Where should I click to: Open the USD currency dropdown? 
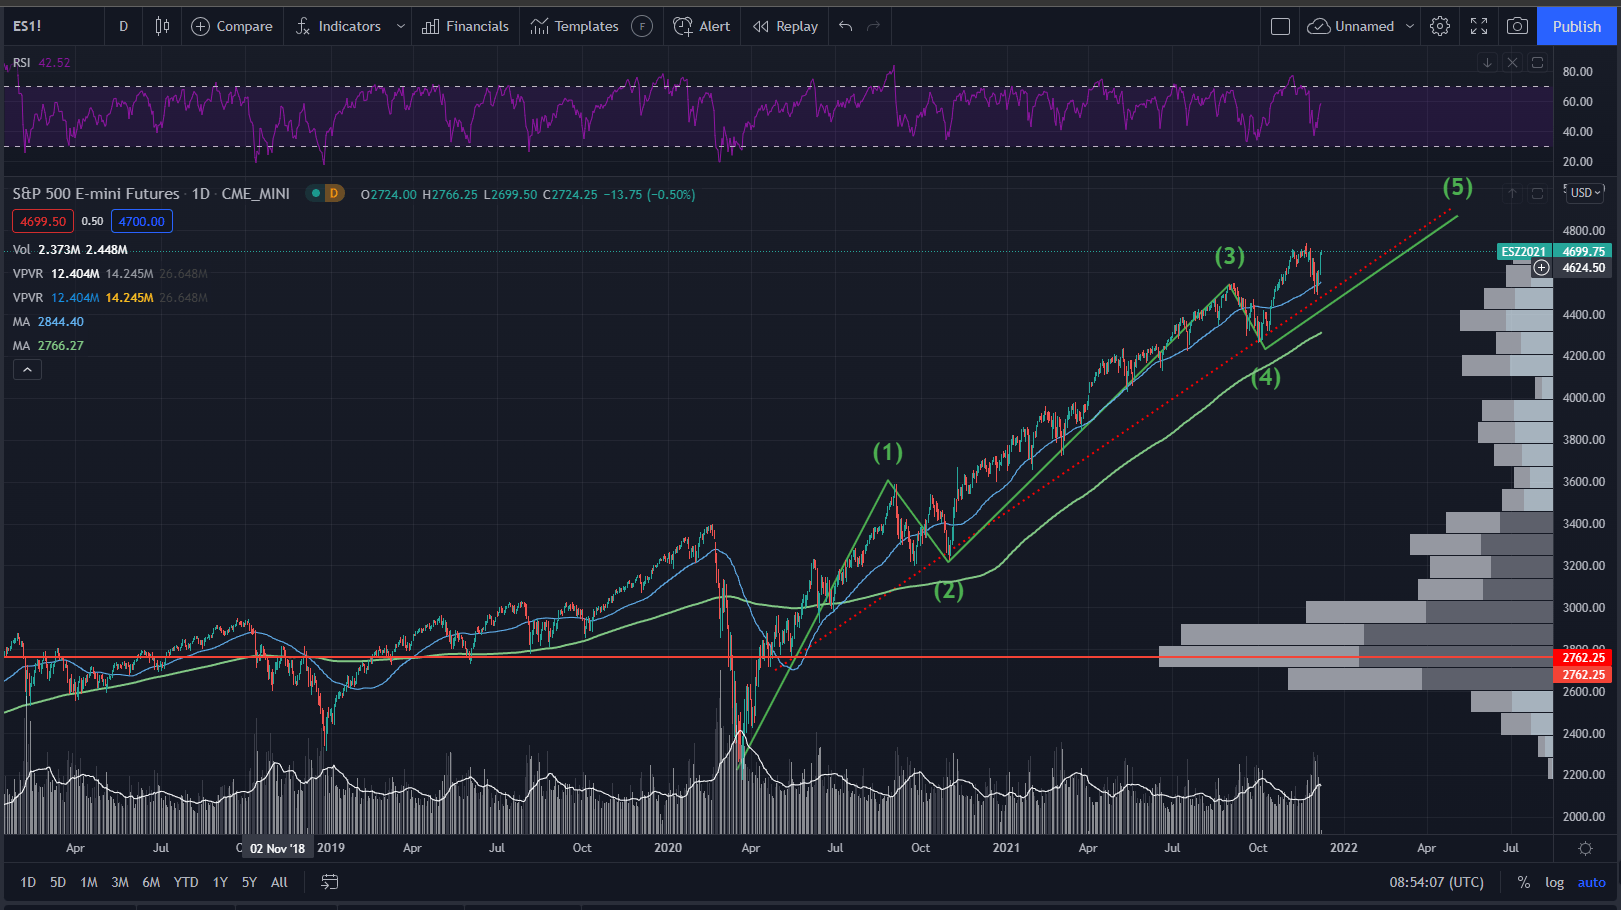tap(1585, 193)
